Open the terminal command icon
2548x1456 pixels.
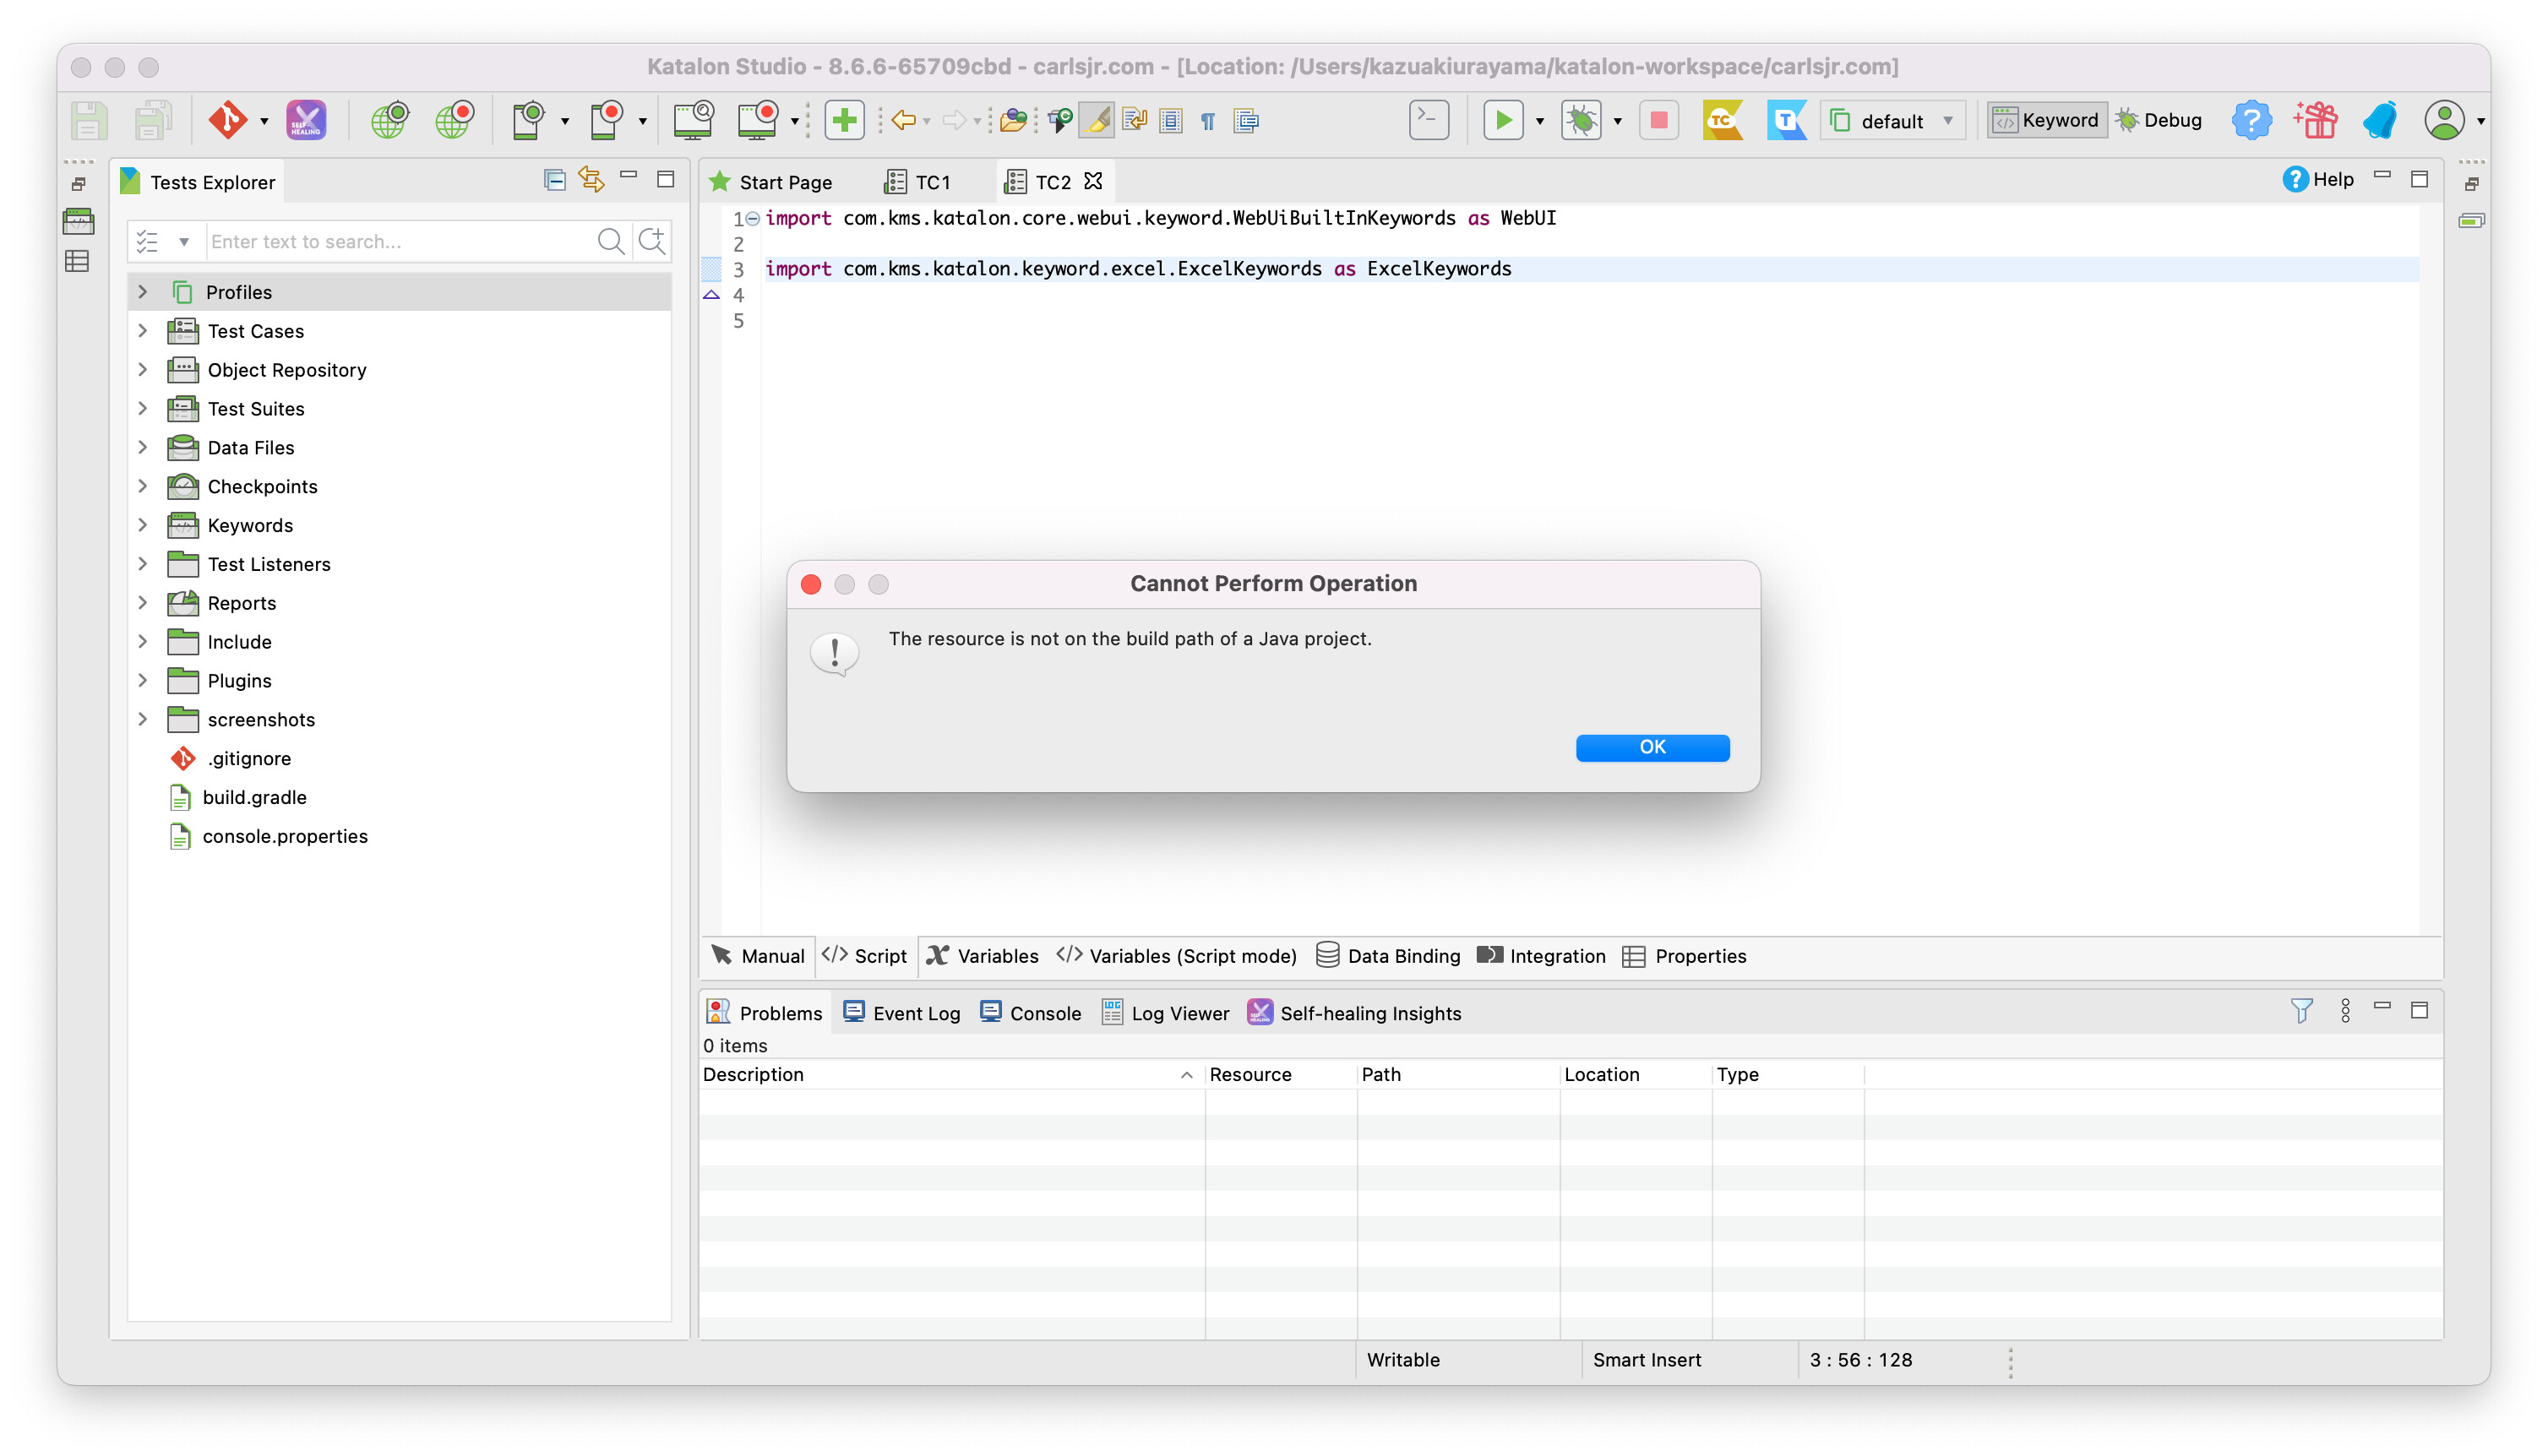[1428, 120]
